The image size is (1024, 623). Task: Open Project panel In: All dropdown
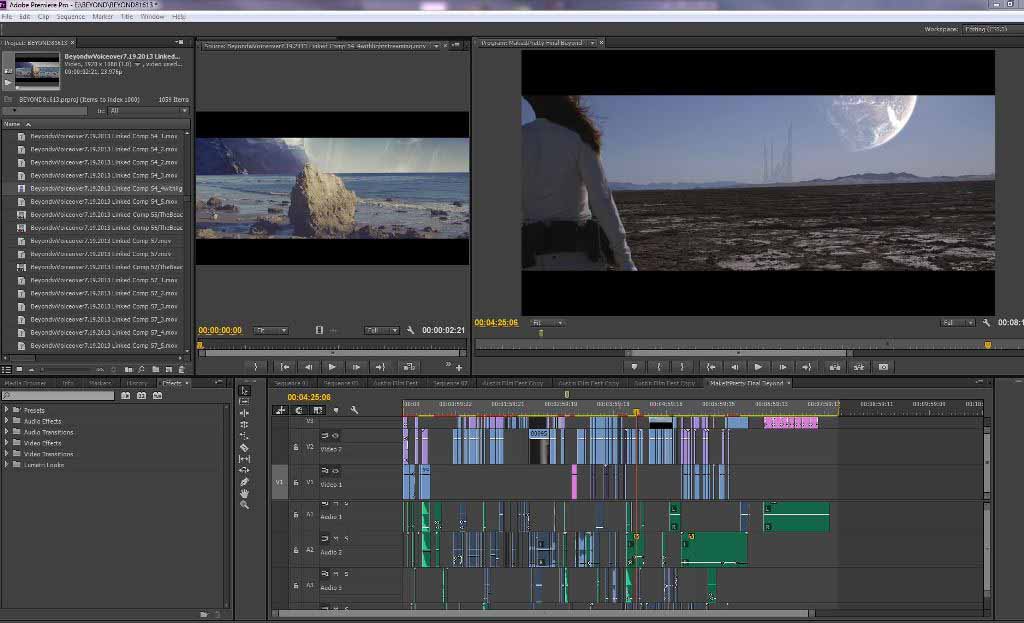point(148,111)
